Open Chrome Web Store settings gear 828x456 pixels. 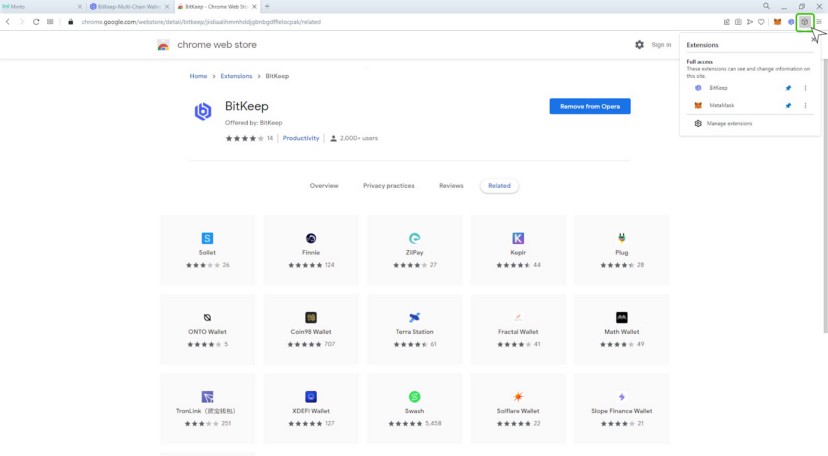[639, 45]
